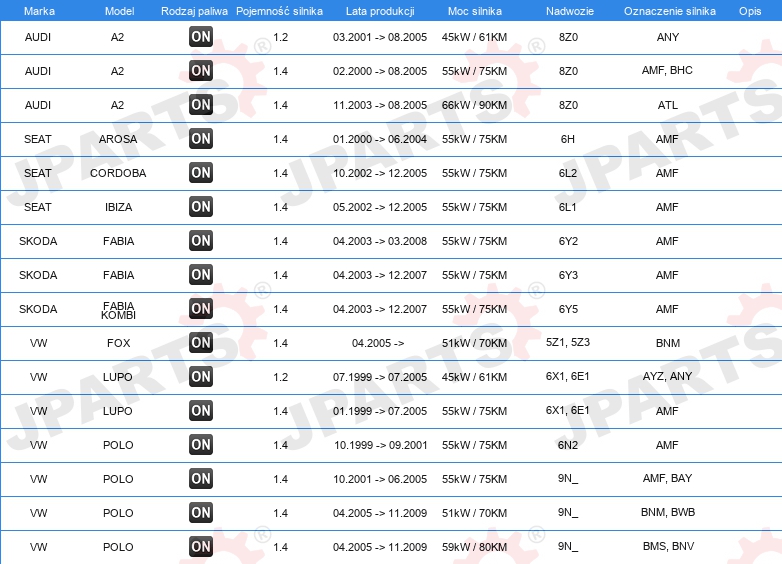Click the '59kW / 80KM' power cell

[x=474, y=547]
